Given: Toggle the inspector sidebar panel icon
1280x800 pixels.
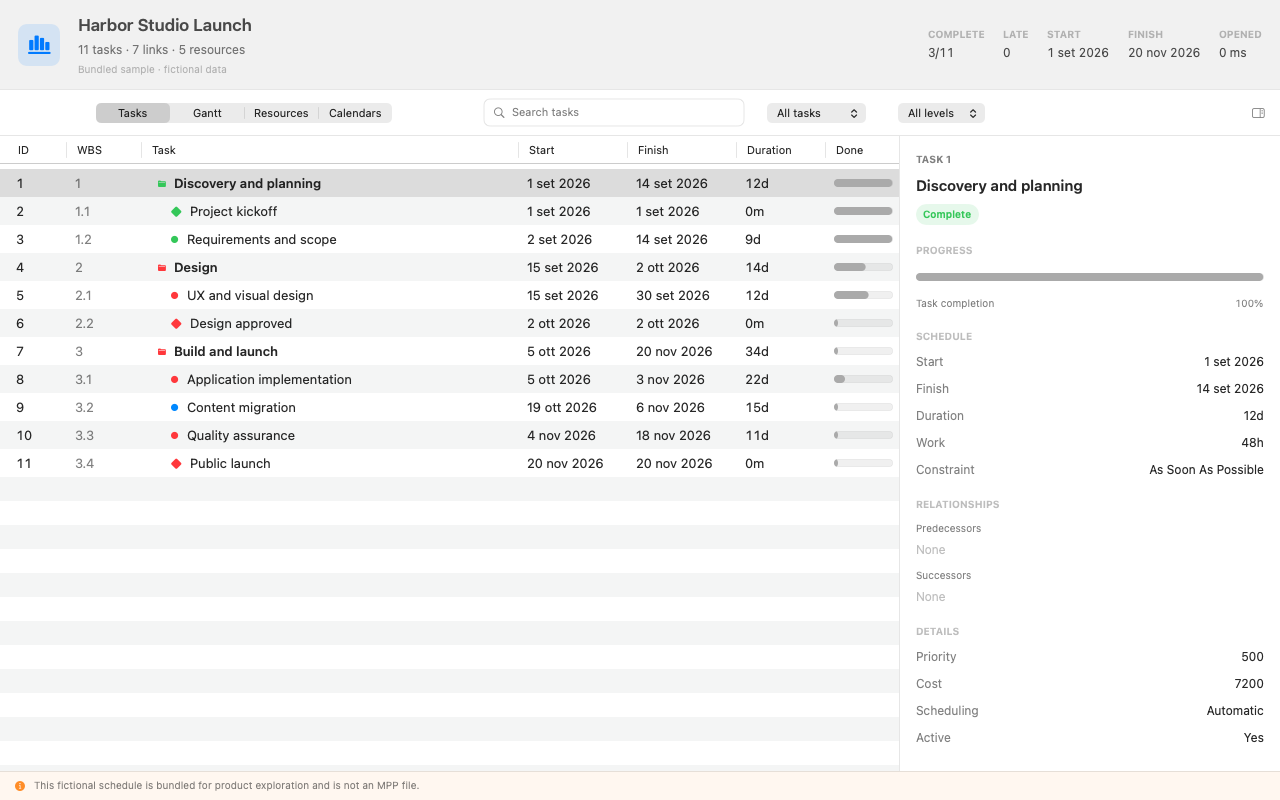Looking at the screenshot, I should pyautogui.click(x=1258, y=113).
